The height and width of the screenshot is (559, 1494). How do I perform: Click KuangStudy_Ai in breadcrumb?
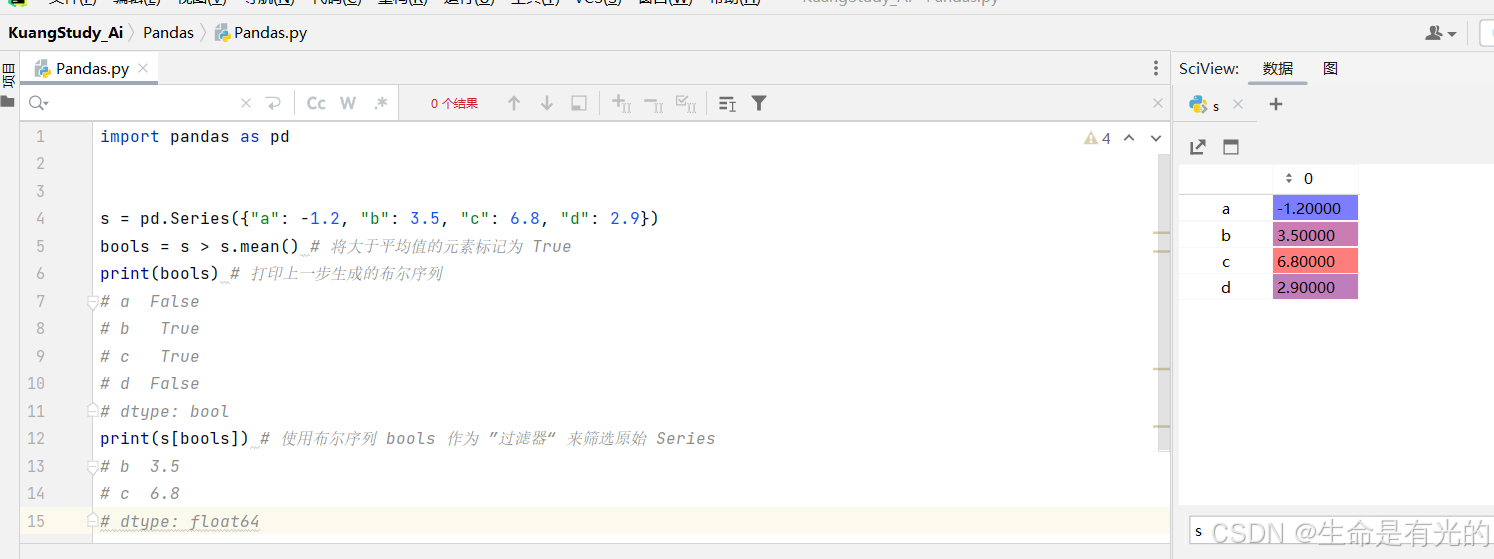[x=66, y=32]
